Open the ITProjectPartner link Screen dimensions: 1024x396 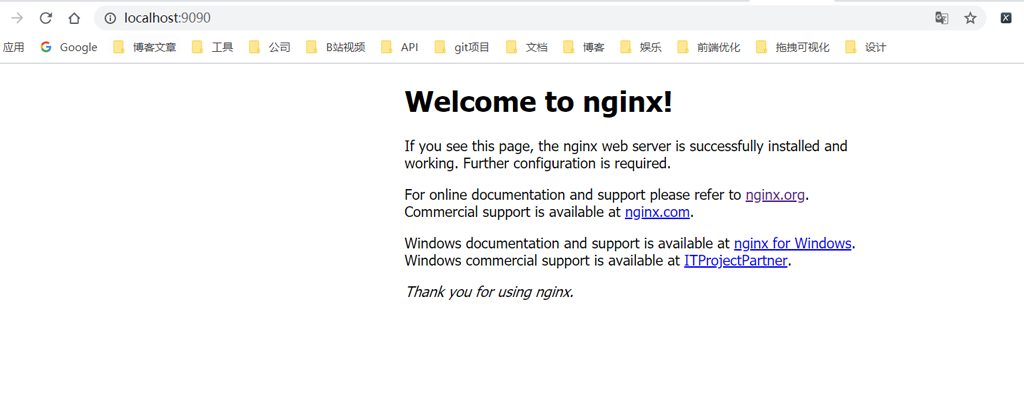click(736, 261)
